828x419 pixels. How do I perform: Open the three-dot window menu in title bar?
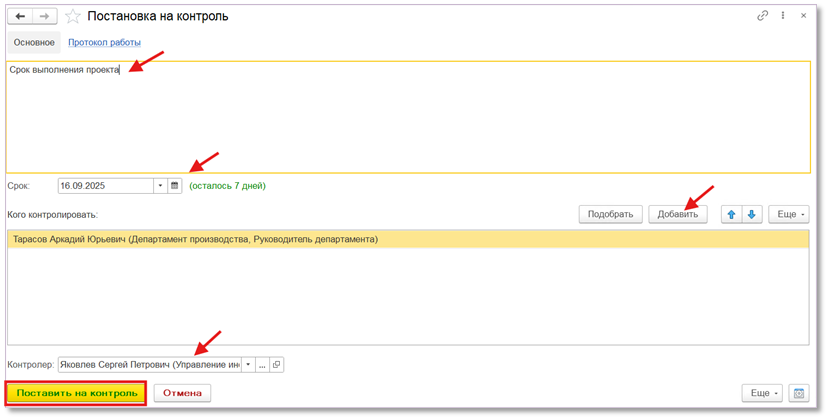point(783,16)
